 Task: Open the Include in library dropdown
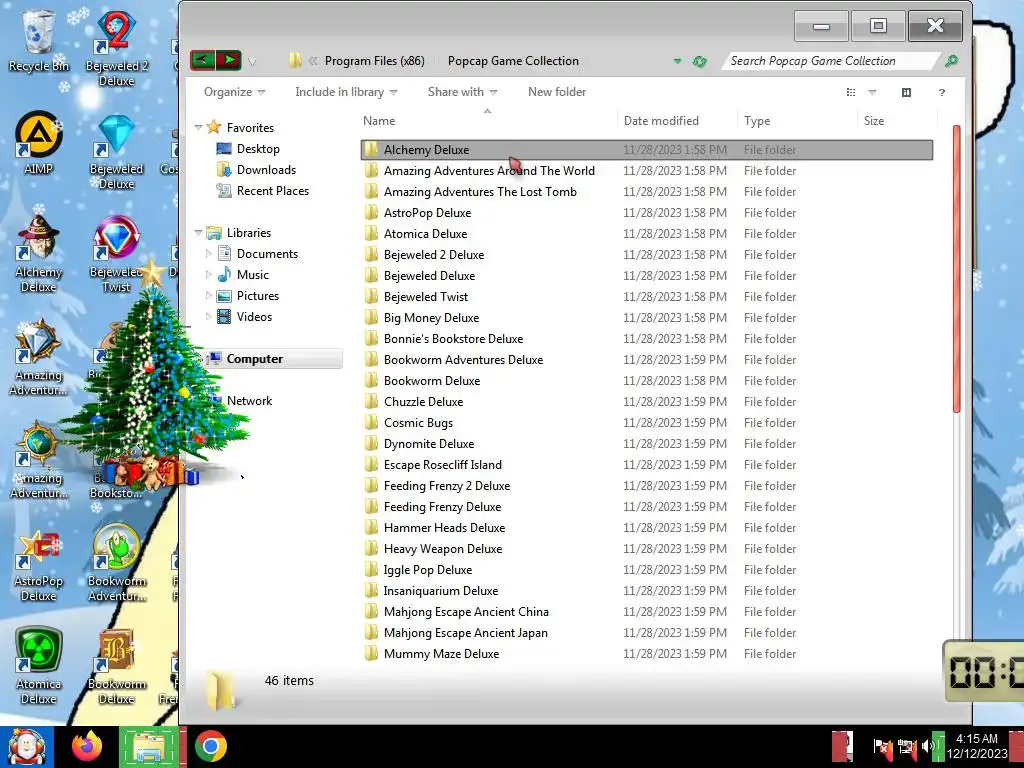(x=346, y=92)
